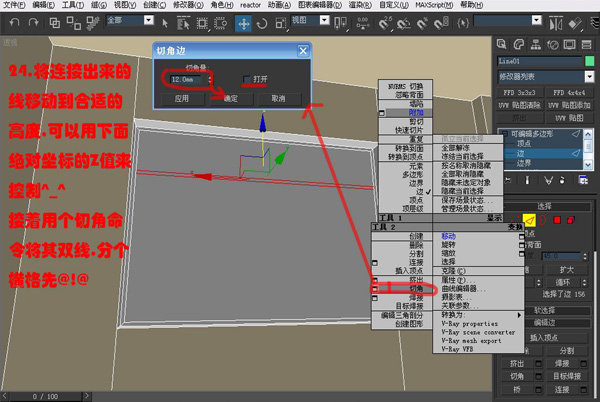Toggle the 2.5 Snaps magnet icon
The height and width of the screenshot is (402, 600).
point(385,23)
